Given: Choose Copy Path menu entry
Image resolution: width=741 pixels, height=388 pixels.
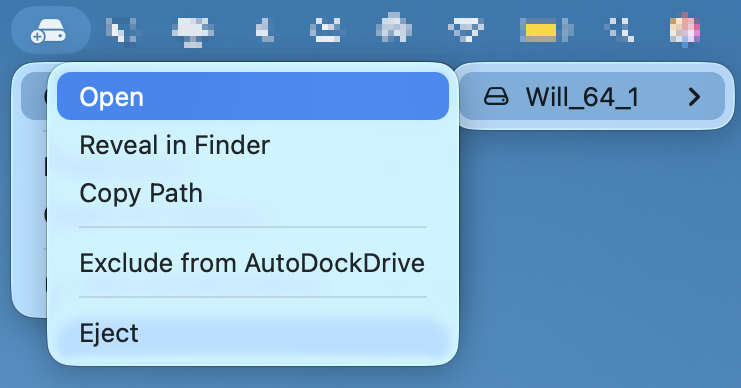Looking at the screenshot, I should [253, 193].
